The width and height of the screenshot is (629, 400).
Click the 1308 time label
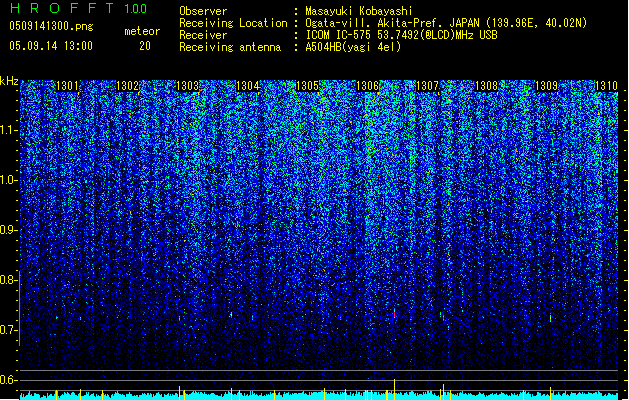tap(487, 86)
